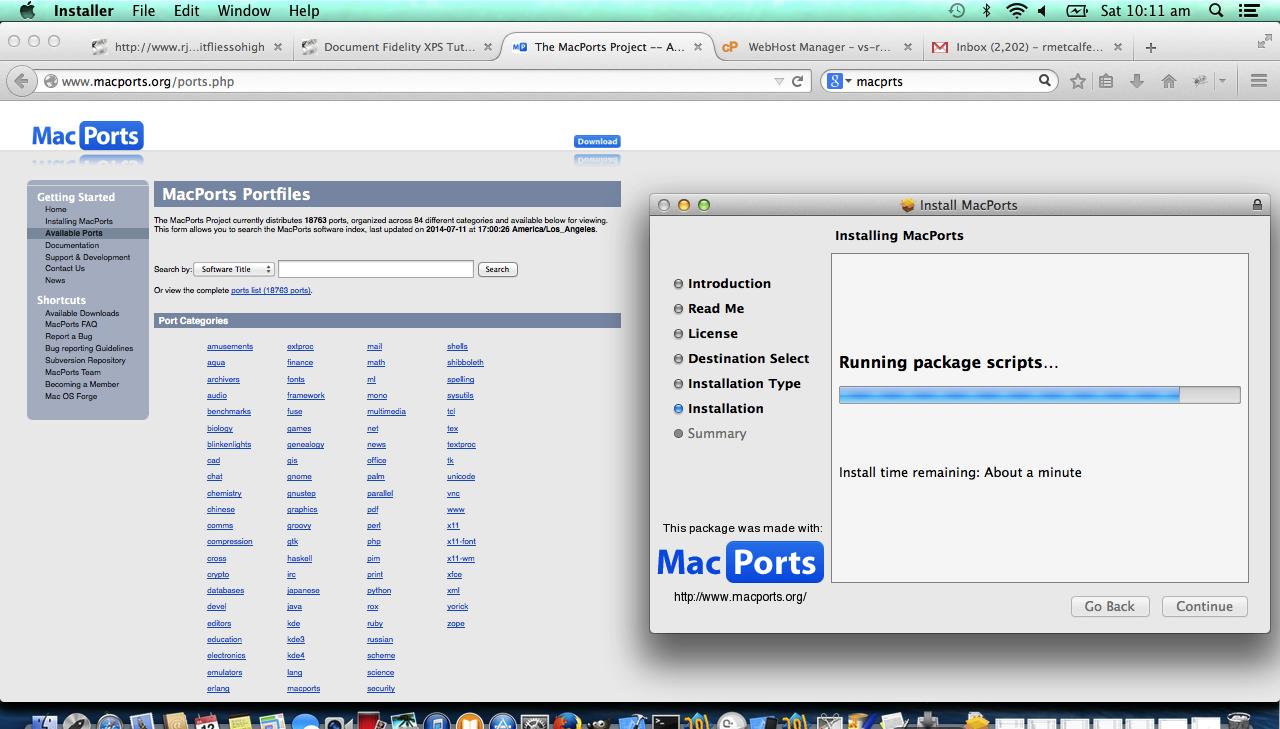Click the lock icon in Install MacPorts window
The width and height of the screenshot is (1280, 729).
1257,205
